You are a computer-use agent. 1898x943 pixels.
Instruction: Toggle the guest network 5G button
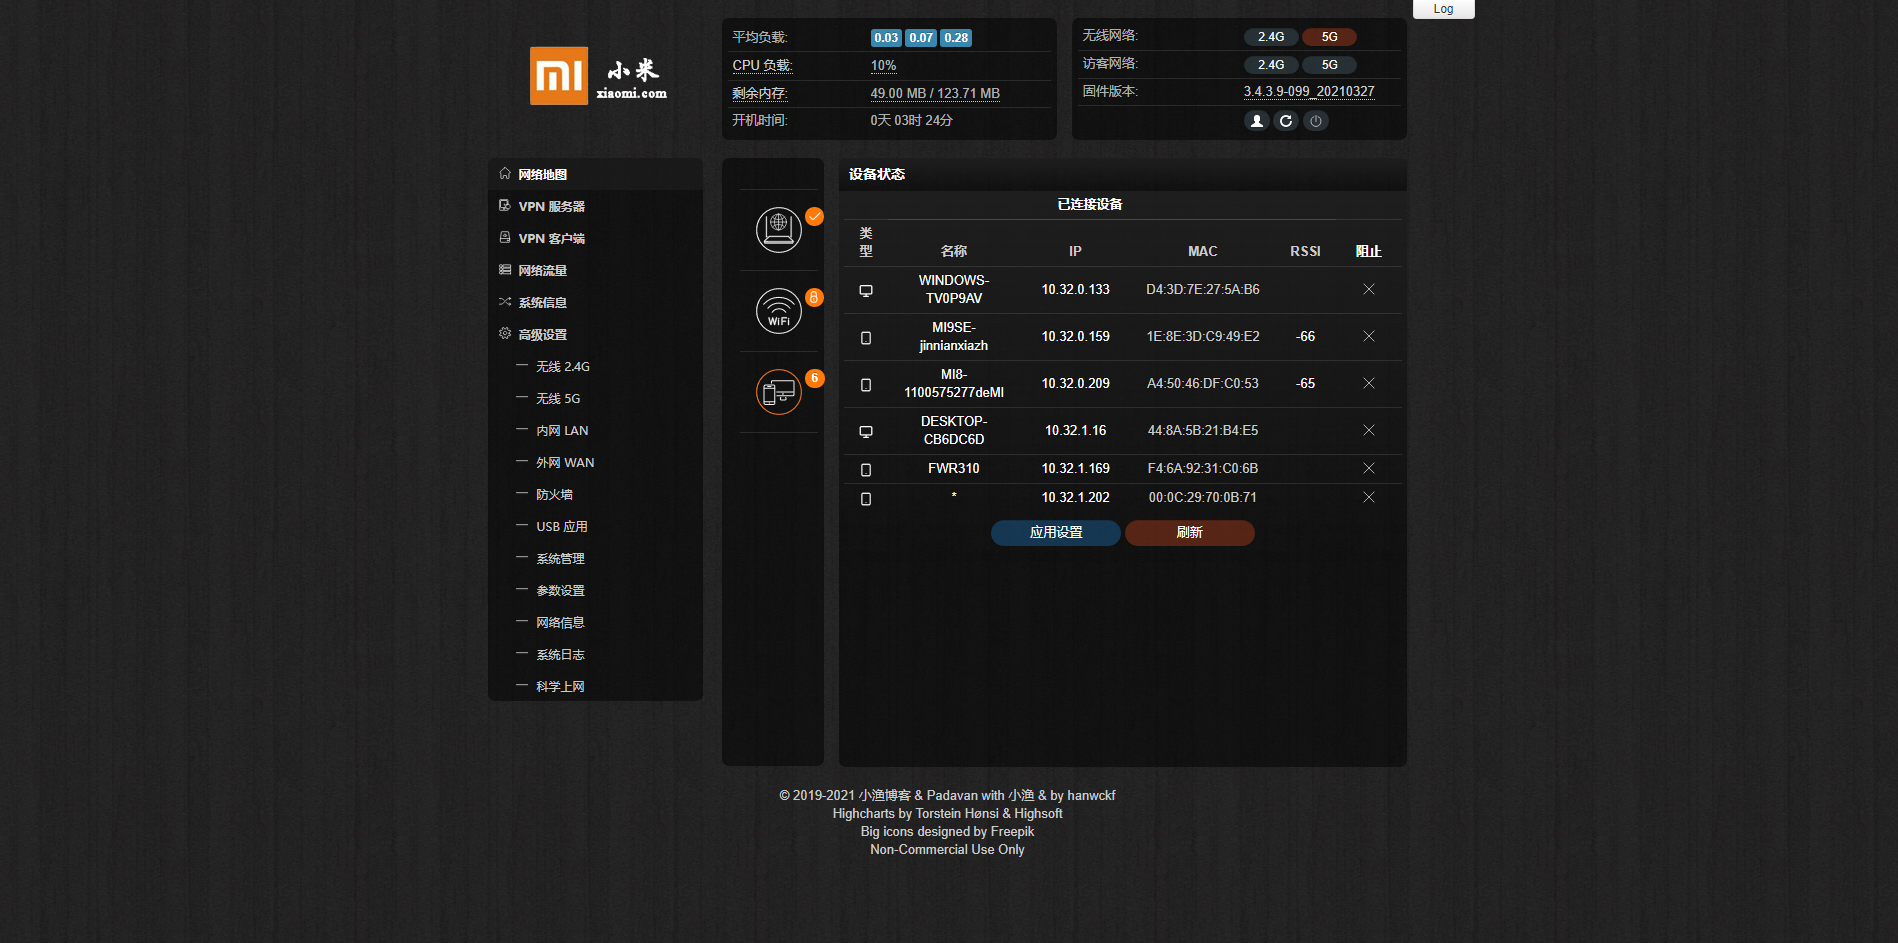tap(1329, 65)
